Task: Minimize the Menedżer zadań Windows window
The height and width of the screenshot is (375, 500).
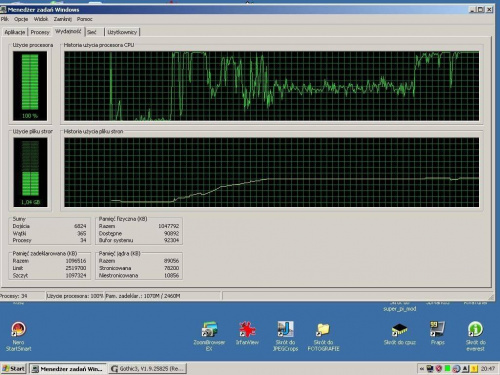Action: pyautogui.click(x=472, y=10)
